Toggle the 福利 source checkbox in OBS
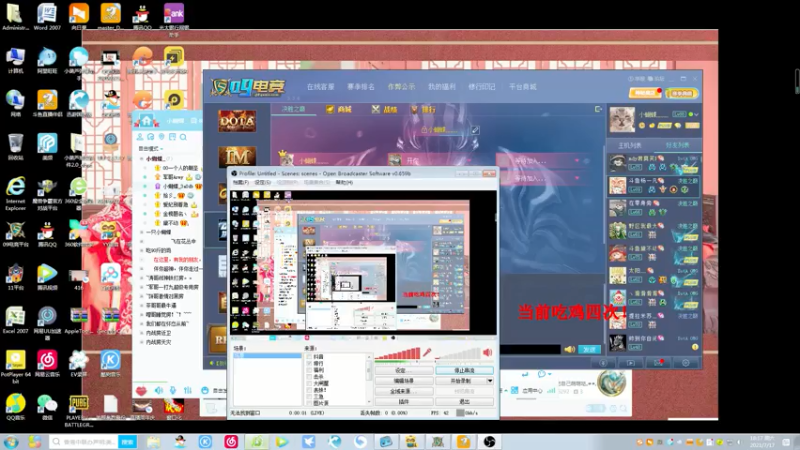Image resolution: width=800 pixels, height=450 pixels. [309, 370]
